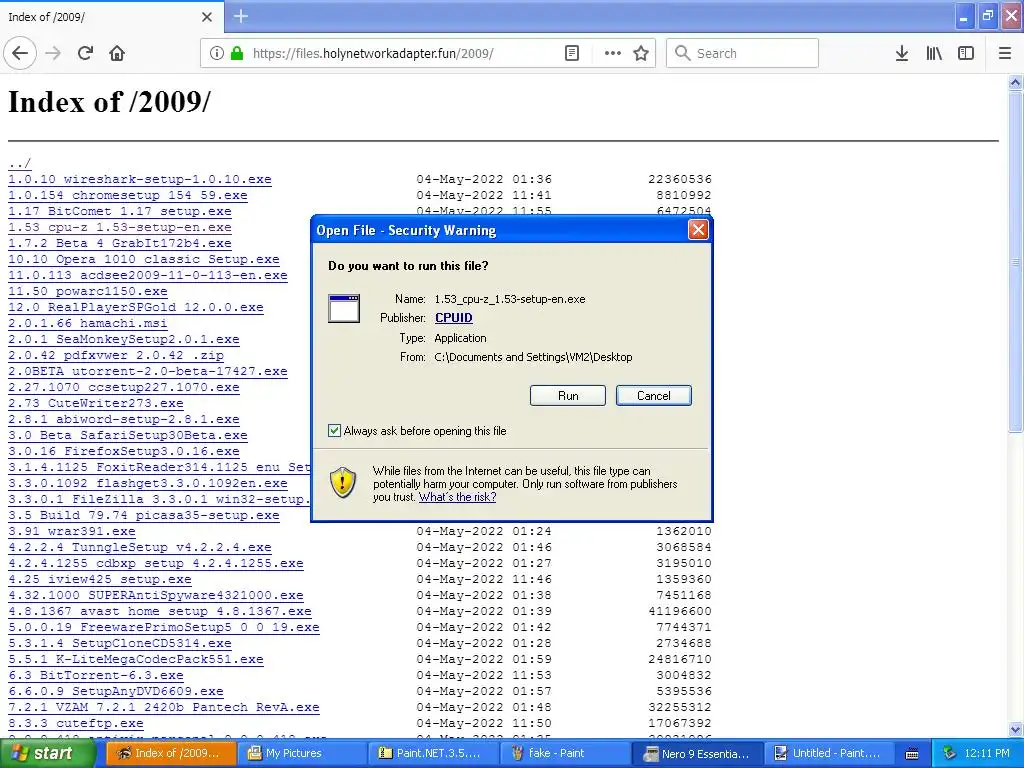Screen dimensions: 1024x768
Task: Click the browser address bar URL
Action: pyautogui.click(x=373, y=54)
